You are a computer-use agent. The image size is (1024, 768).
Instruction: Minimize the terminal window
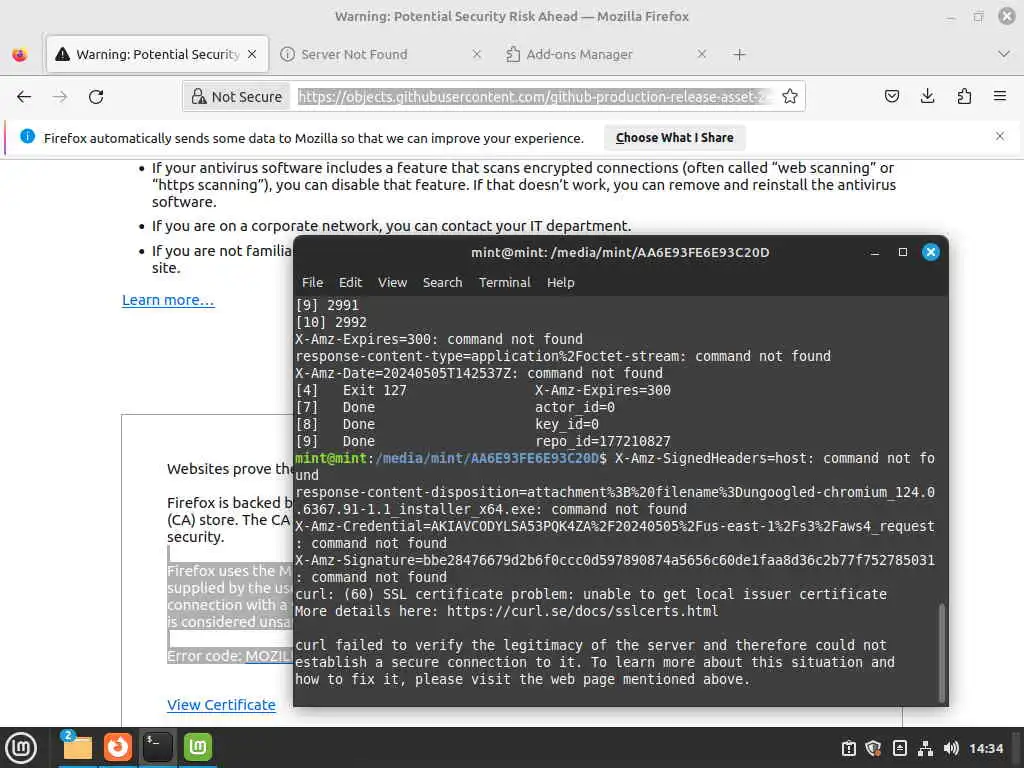[x=874, y=252]
